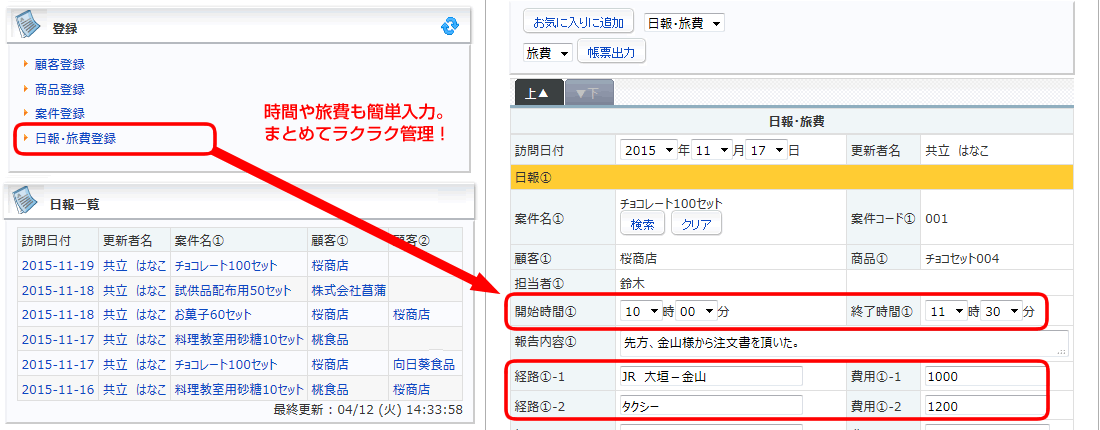
Task: Switch to the 上▲ tab
Action: pos(538,93)
